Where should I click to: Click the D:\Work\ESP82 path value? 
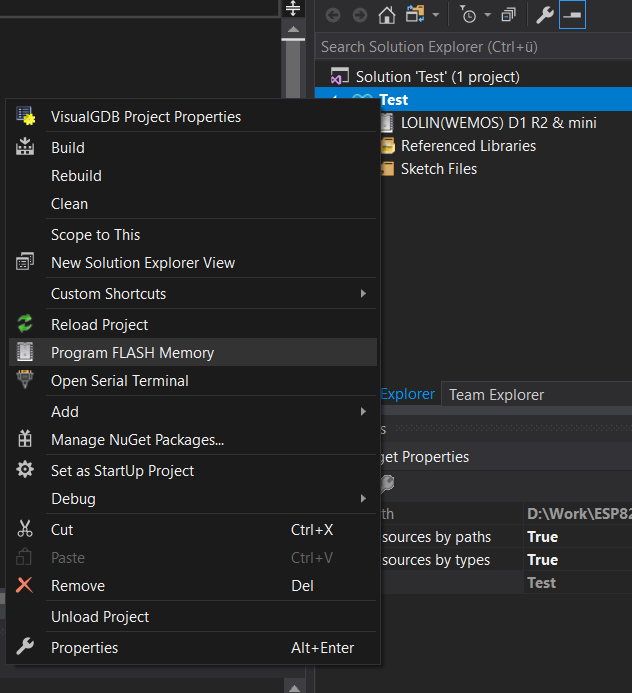[x=579, y=514]
